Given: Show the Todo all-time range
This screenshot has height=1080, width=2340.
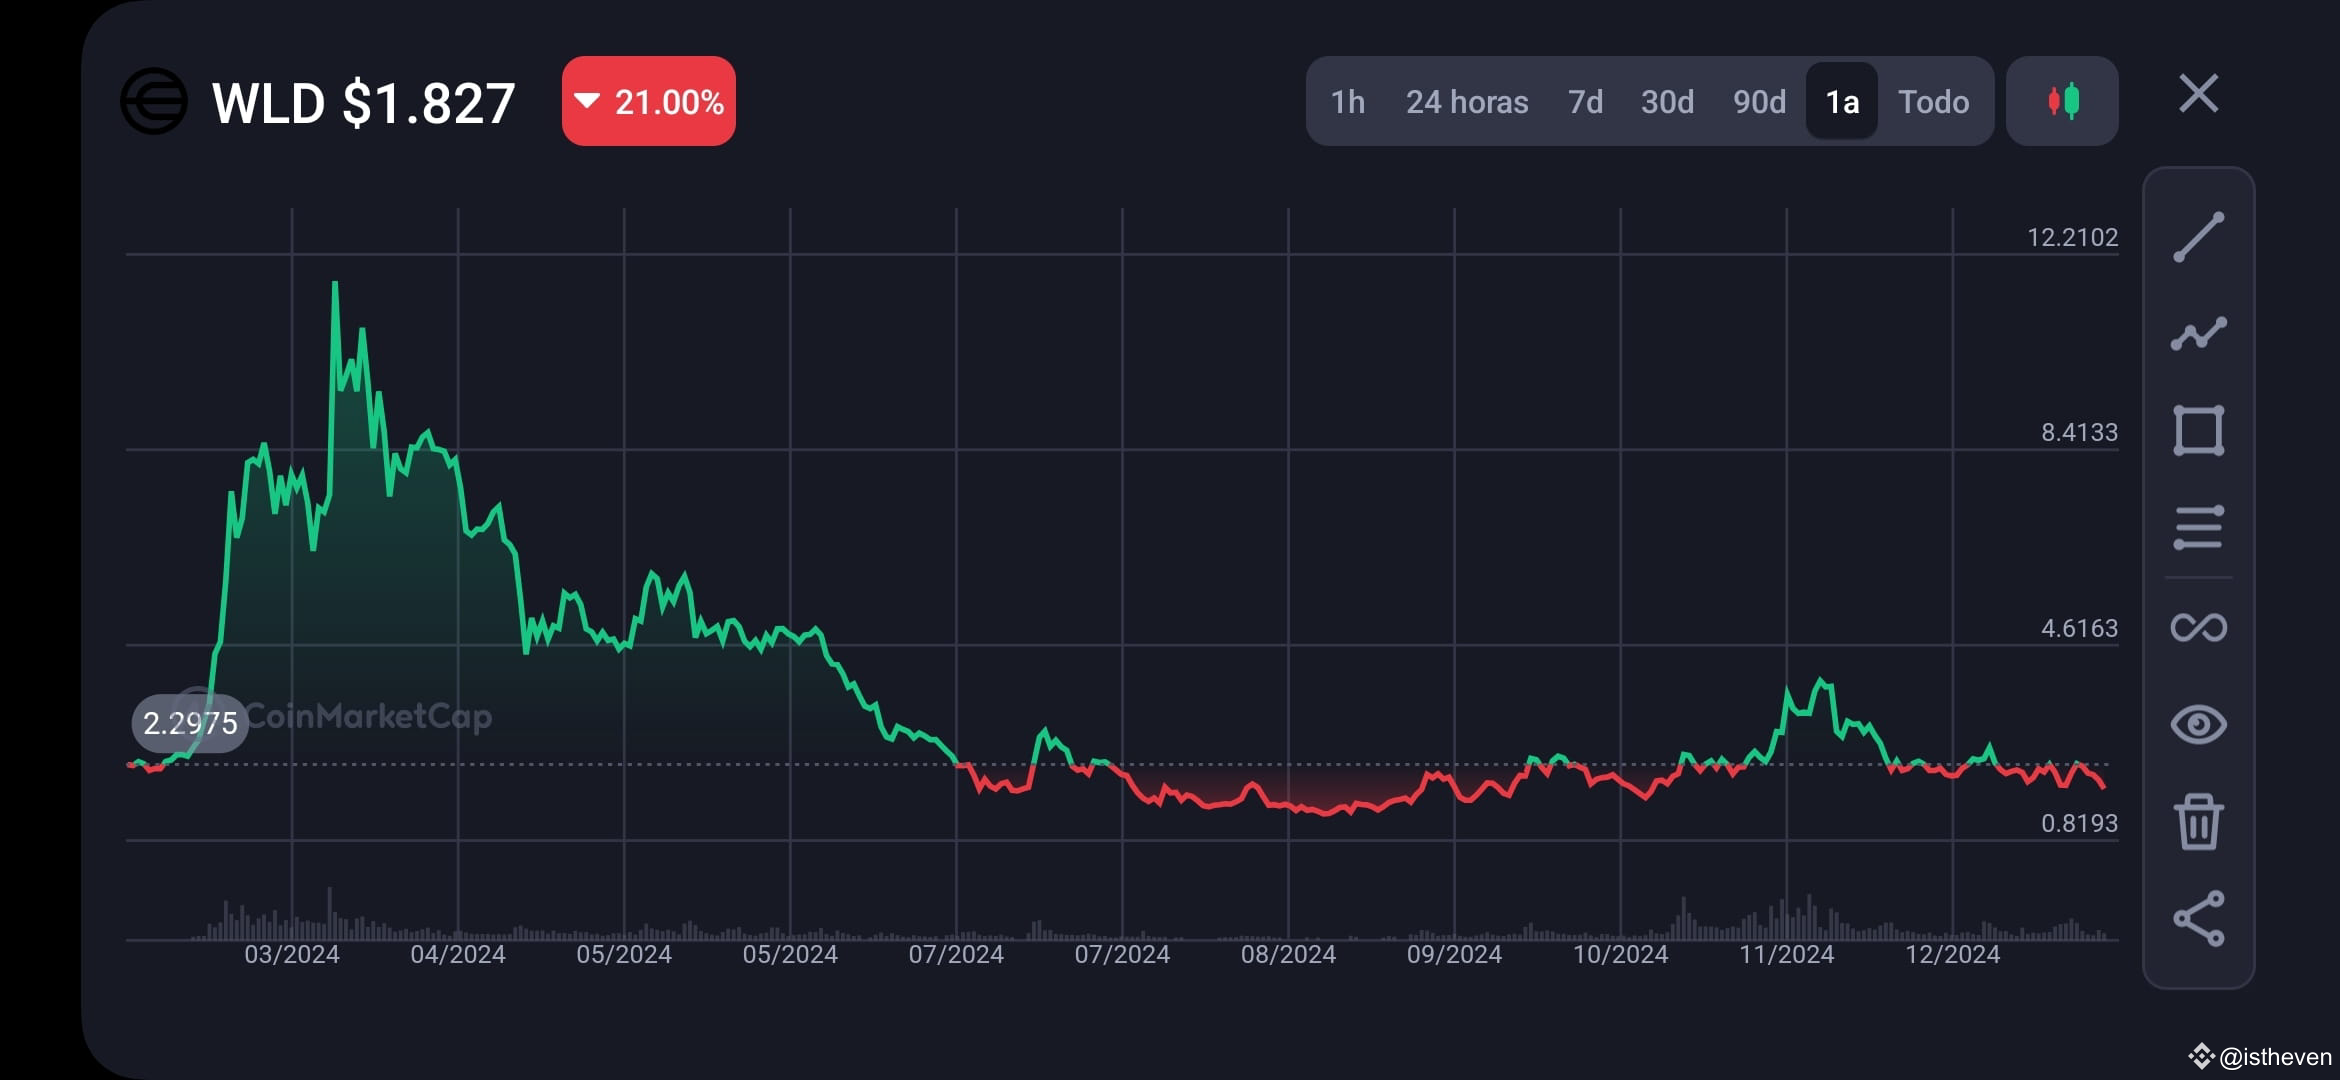Looking at the screenshot, I should 1934,102.
